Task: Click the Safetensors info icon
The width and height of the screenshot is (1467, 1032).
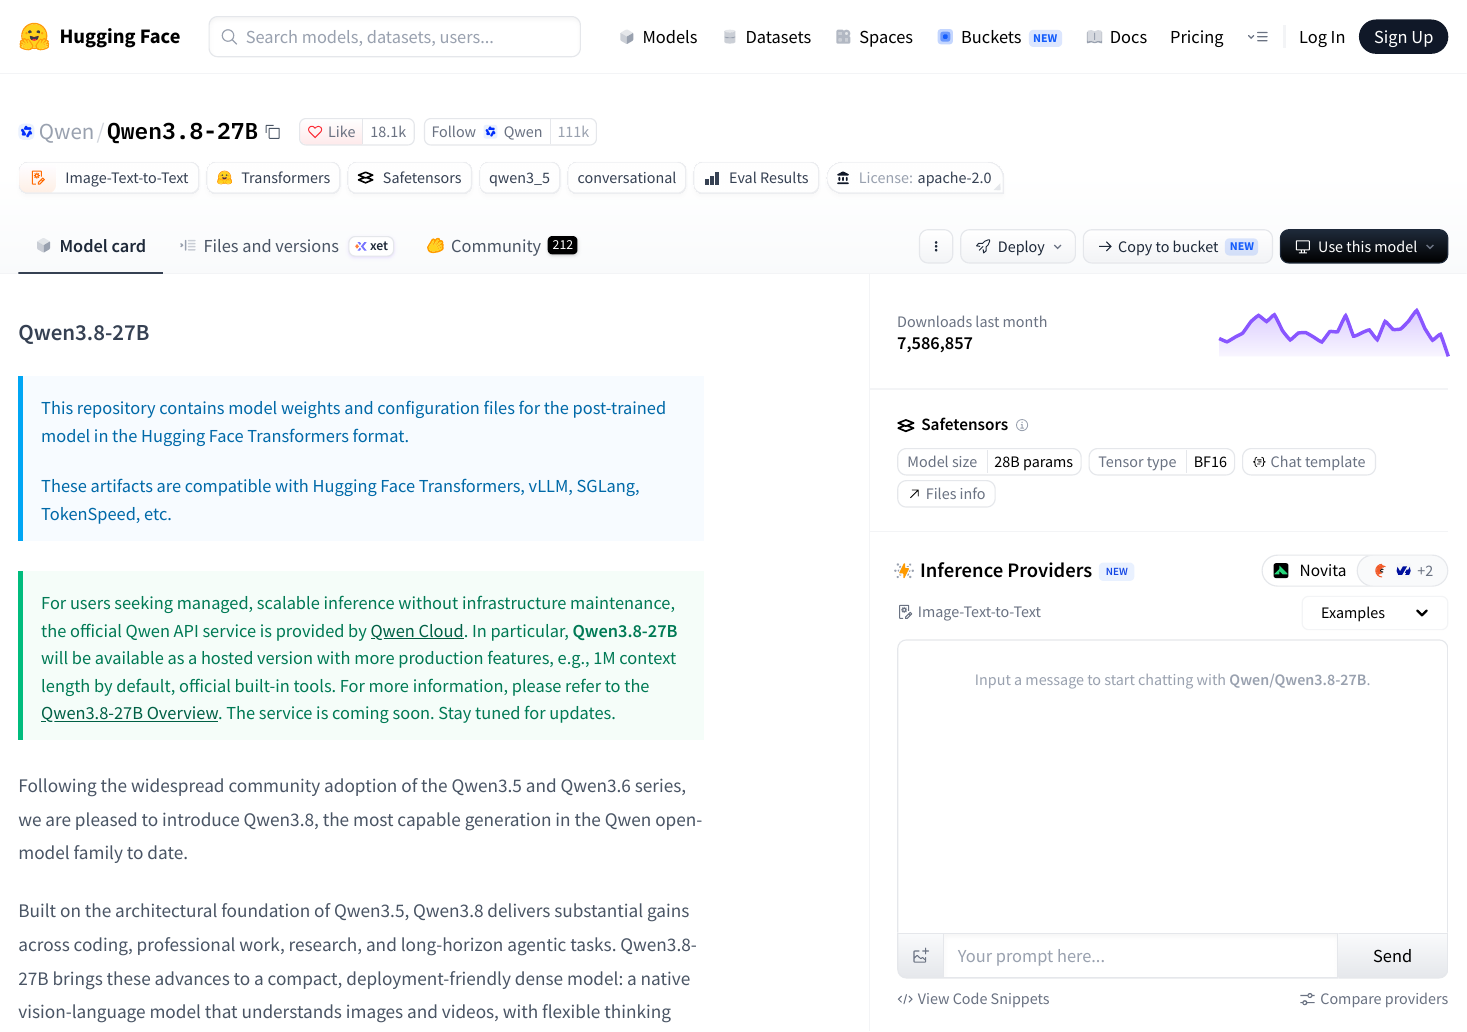Action: [1022, 425]
